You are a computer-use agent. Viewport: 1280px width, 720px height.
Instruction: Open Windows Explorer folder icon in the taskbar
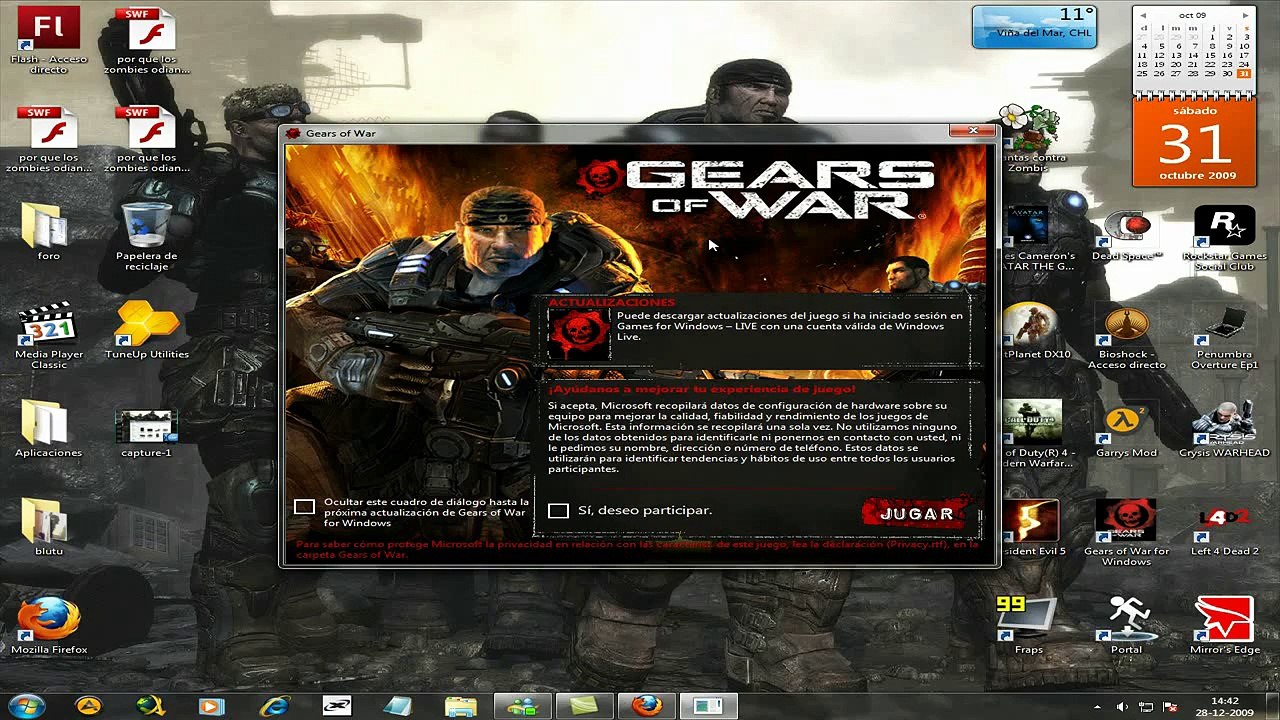click(460, 706)
